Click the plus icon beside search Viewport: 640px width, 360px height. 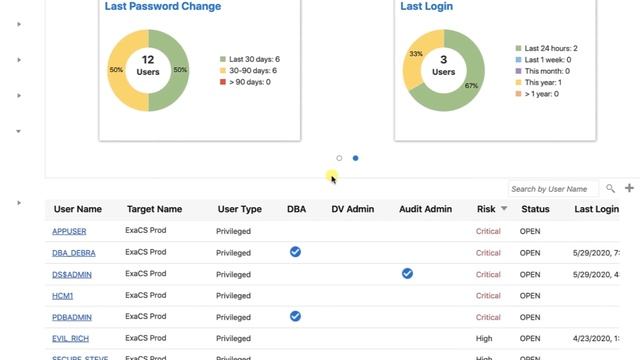point(629,188)
